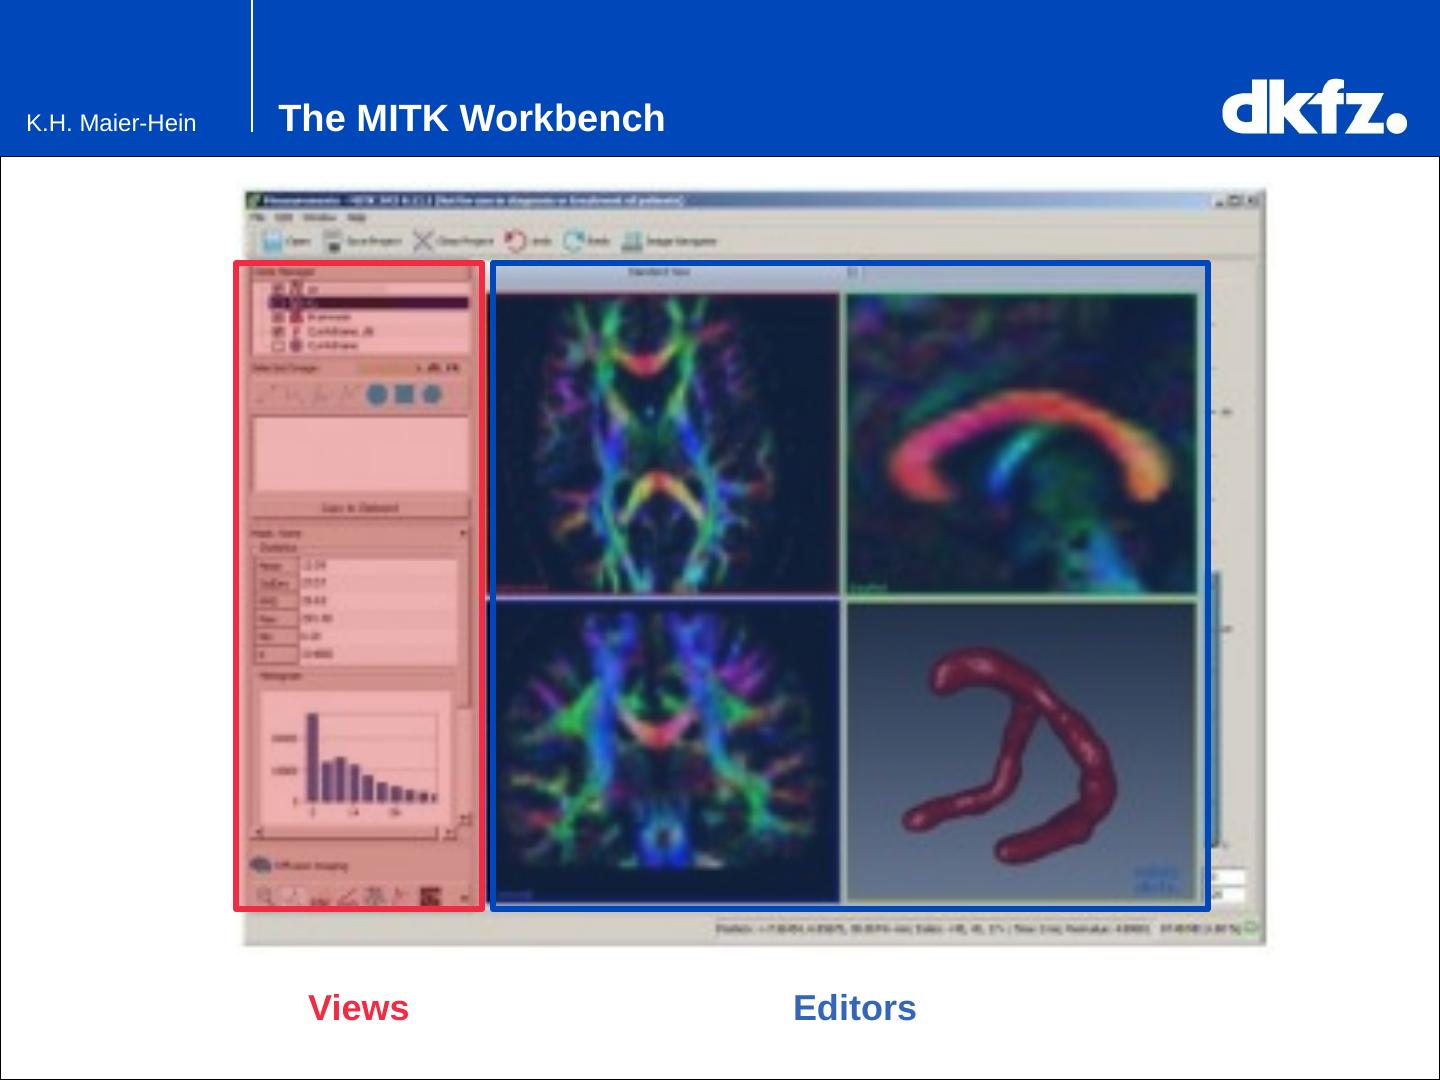Click the Save Project toolbar icon

(x=332, y=241)
